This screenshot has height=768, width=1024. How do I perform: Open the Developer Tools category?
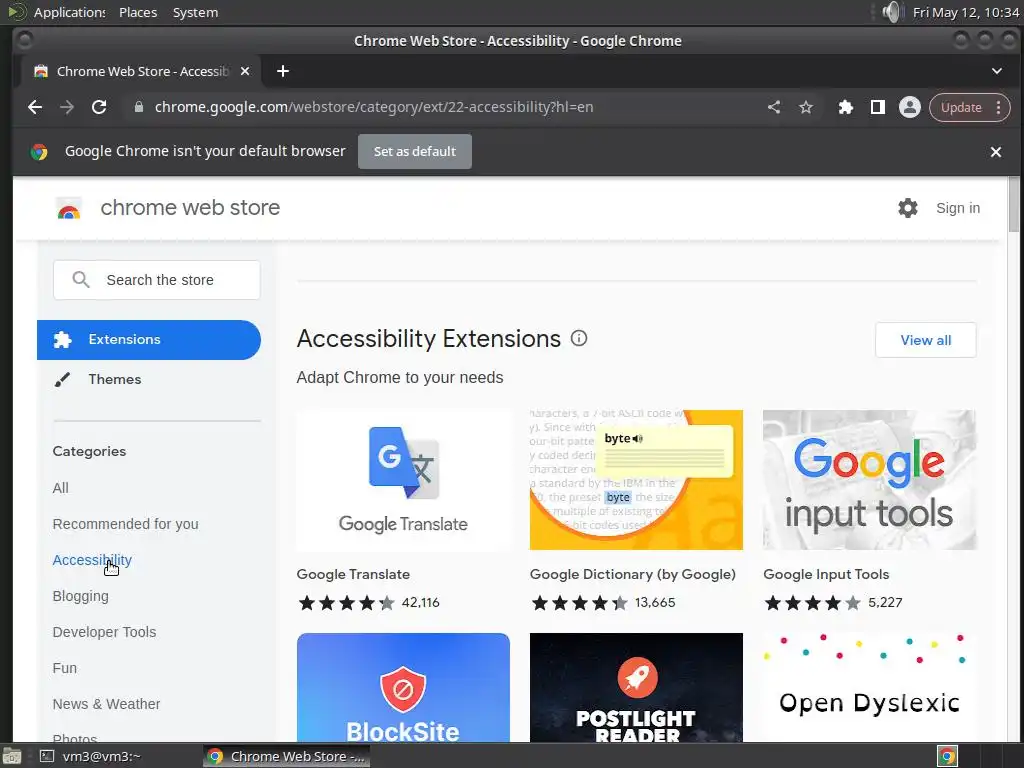(104, 632)
